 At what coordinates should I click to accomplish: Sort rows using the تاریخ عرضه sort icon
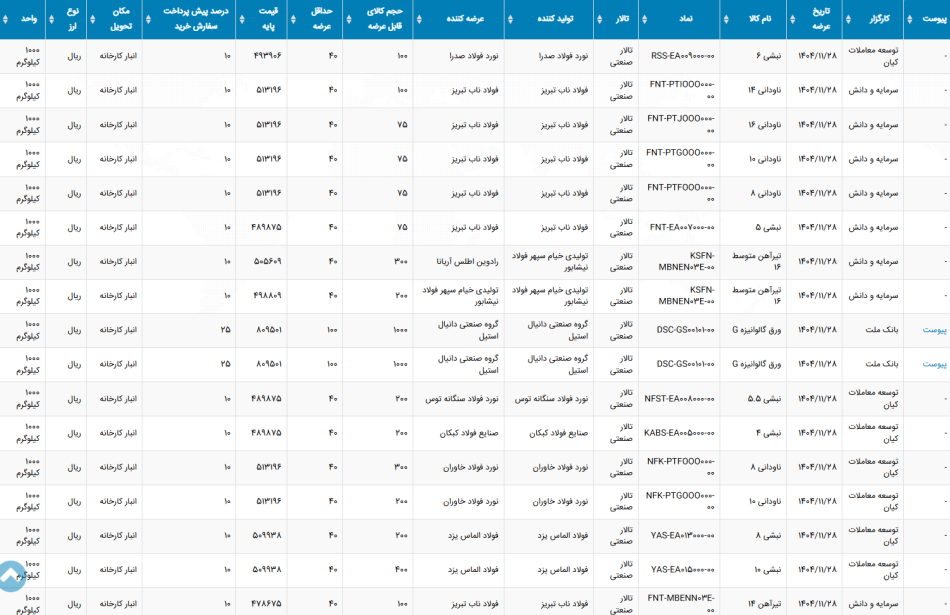click(792, 19)
